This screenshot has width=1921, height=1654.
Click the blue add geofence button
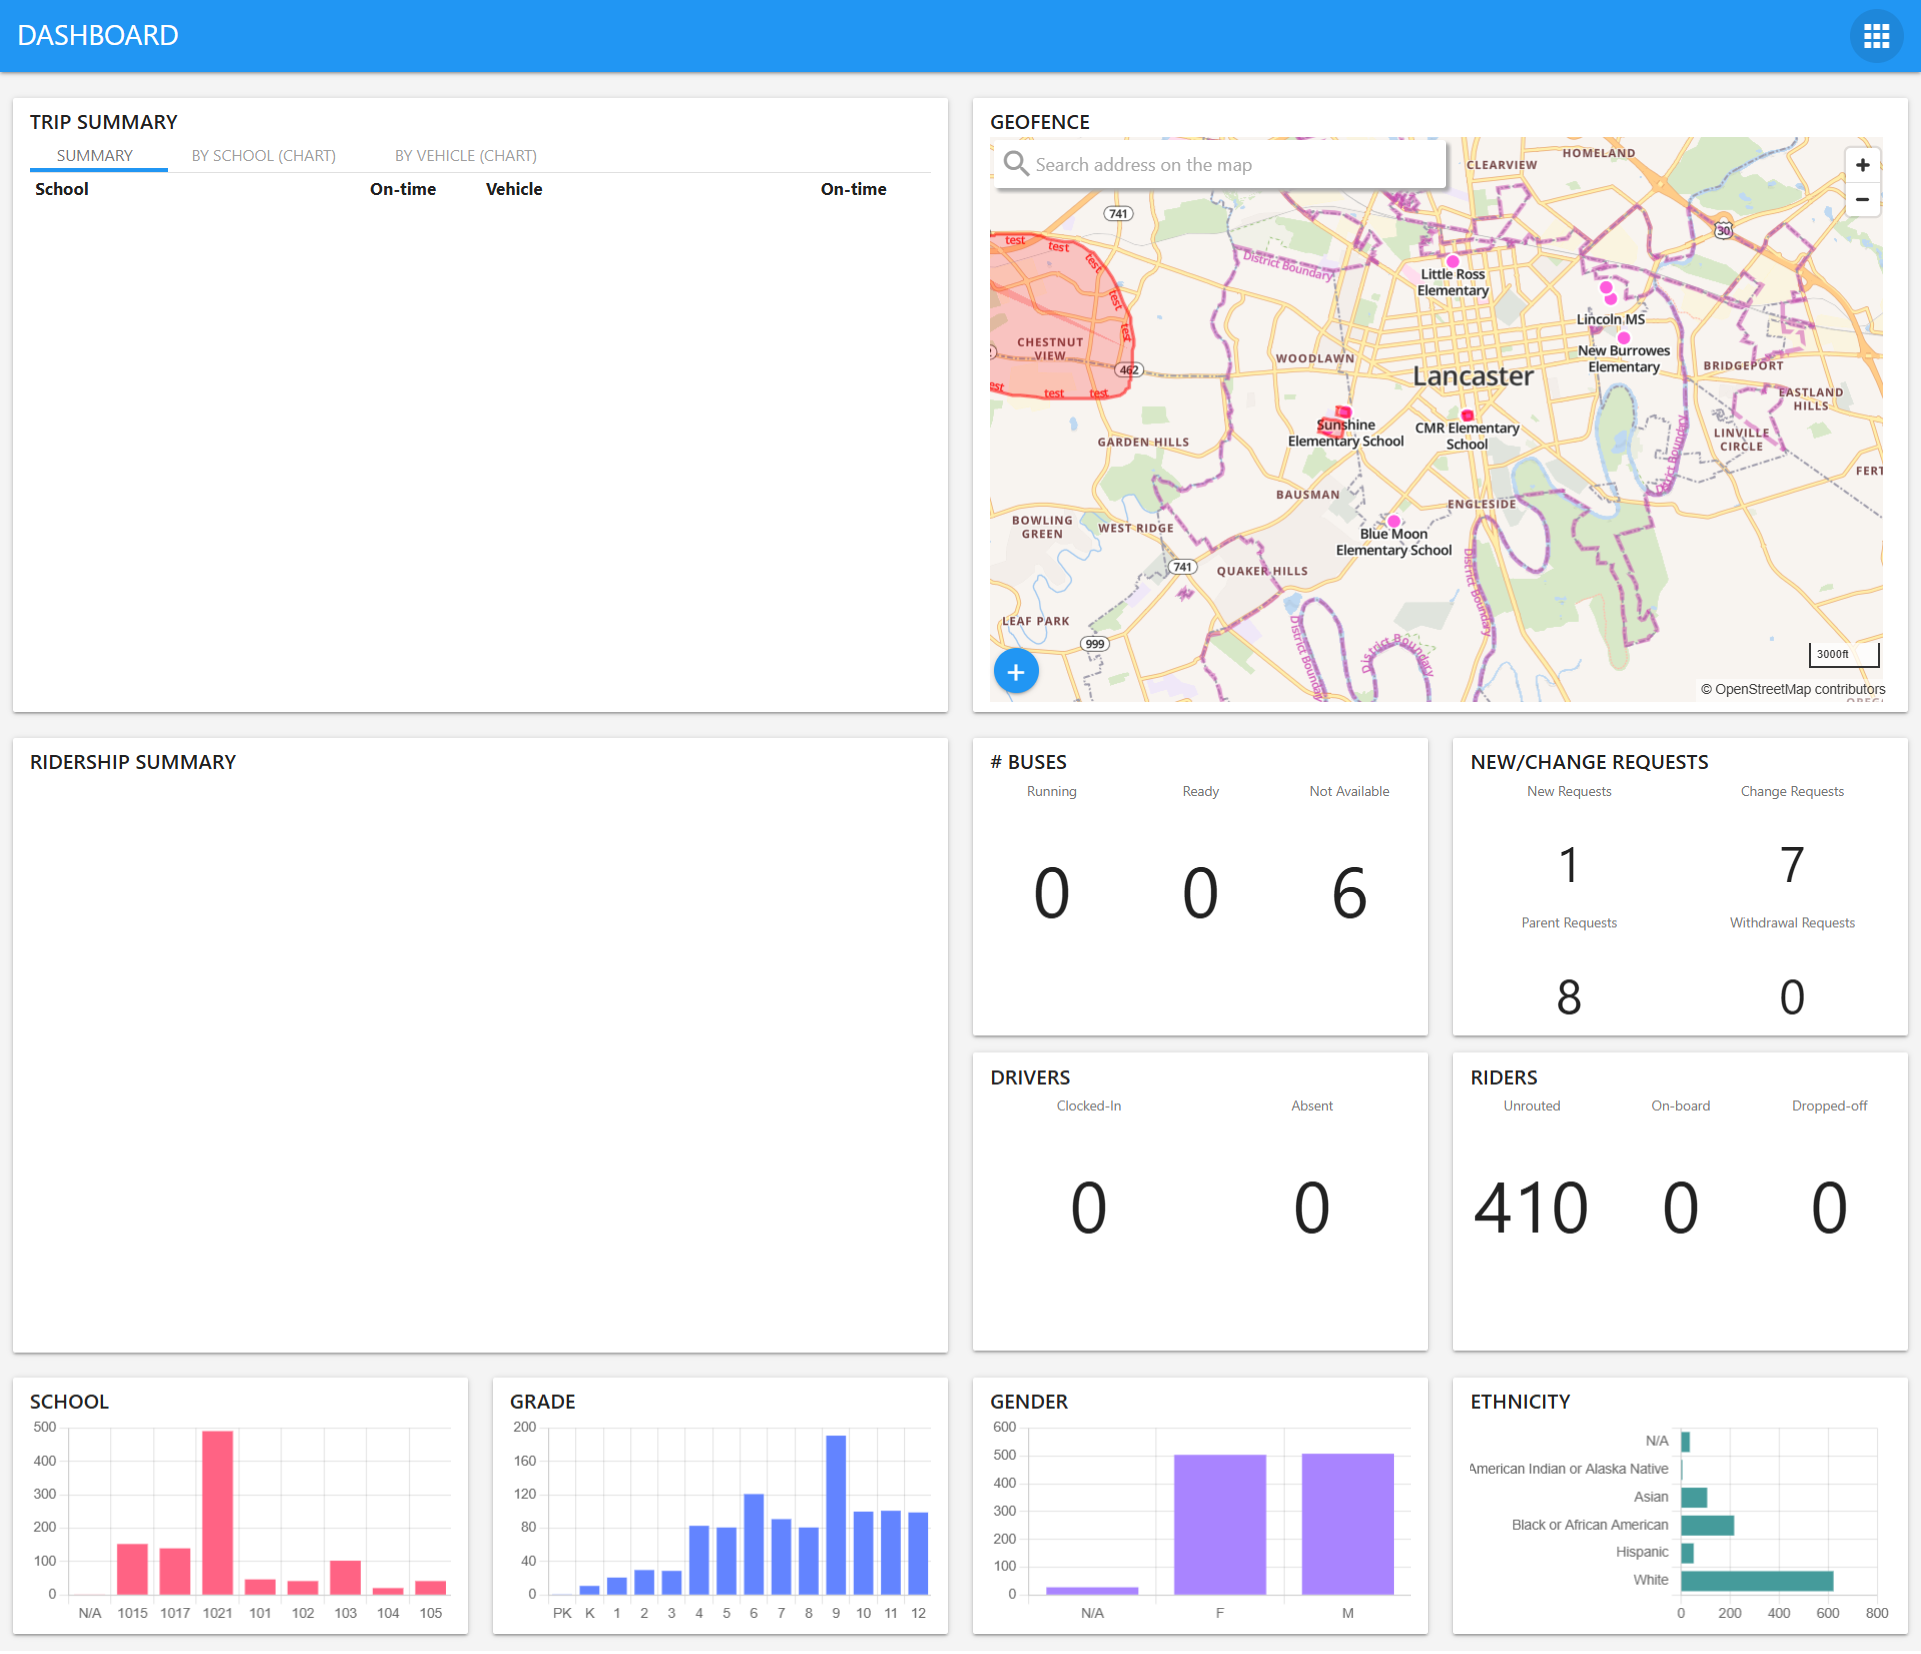pos(1016,672)
